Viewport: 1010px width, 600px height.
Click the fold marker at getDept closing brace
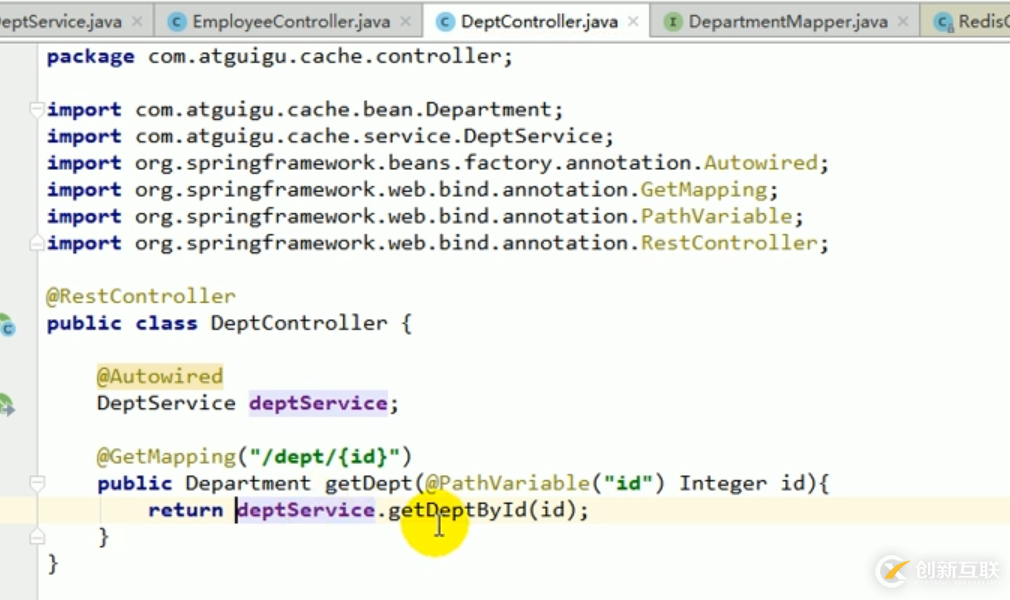[x=37, y=537]
